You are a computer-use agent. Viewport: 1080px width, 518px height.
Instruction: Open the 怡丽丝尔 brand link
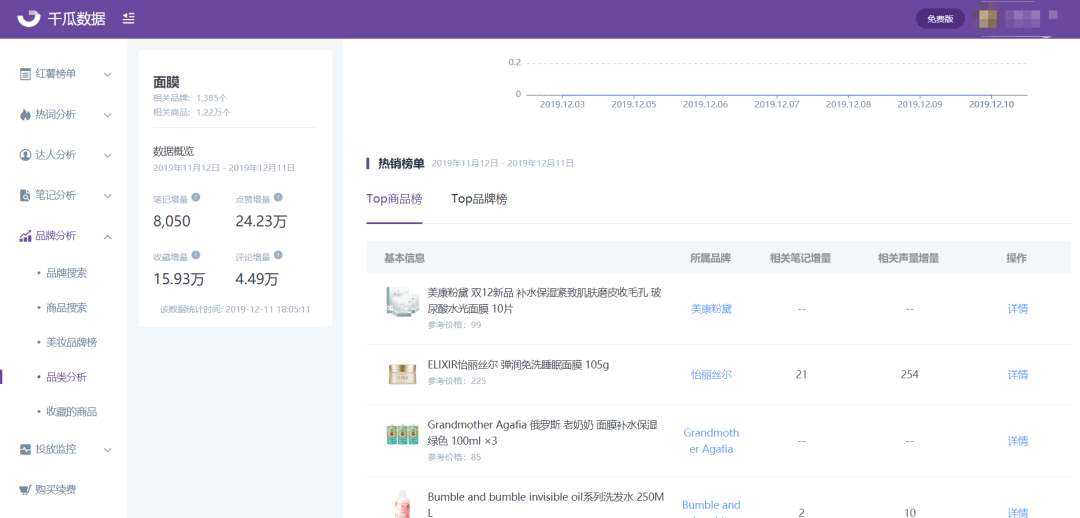click(712, 375)
